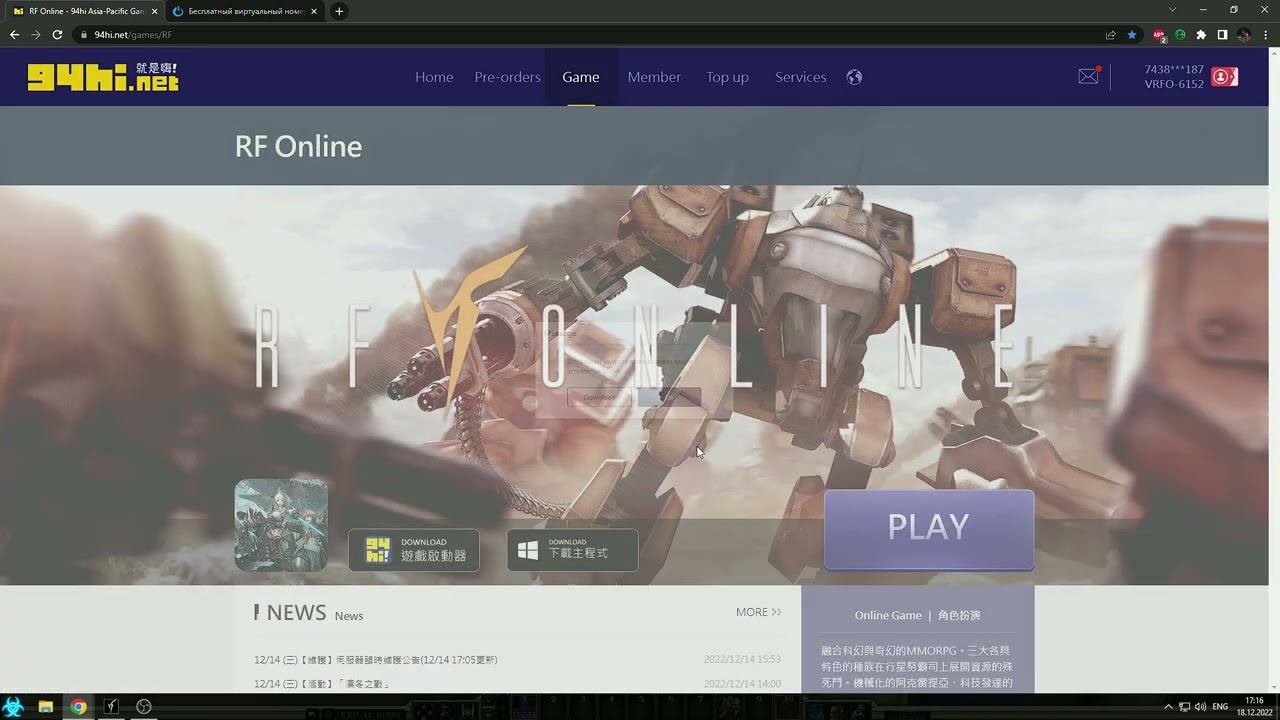The width and height of the screenshot is (1280, 720).
Task: Click the ENG input language indicator
Action: pos(1221,707)
